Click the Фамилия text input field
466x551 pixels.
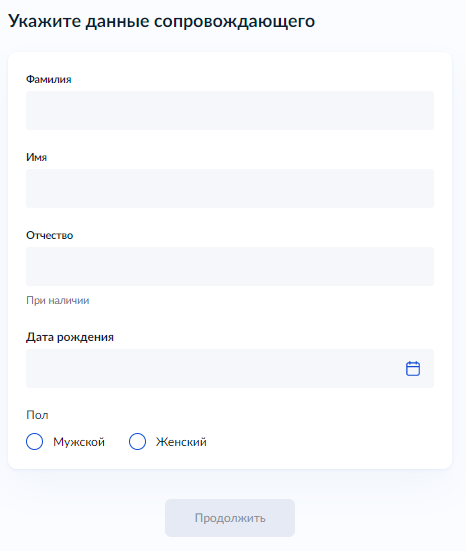tap(230, 110)
